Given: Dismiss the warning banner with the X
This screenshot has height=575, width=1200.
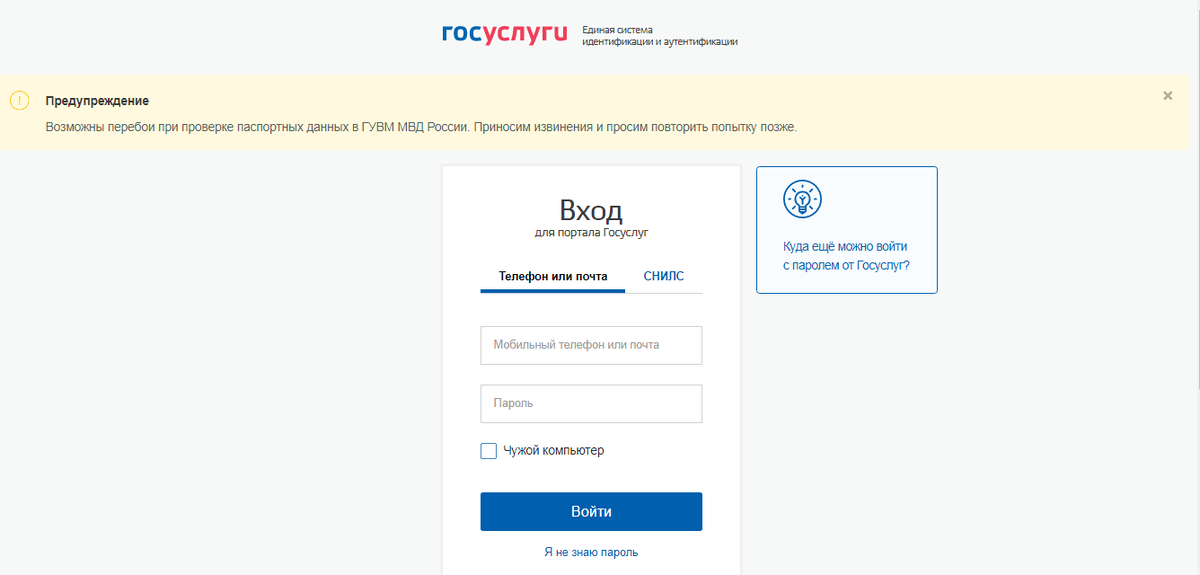Looking at the screenshot, I should (1167, 96).
